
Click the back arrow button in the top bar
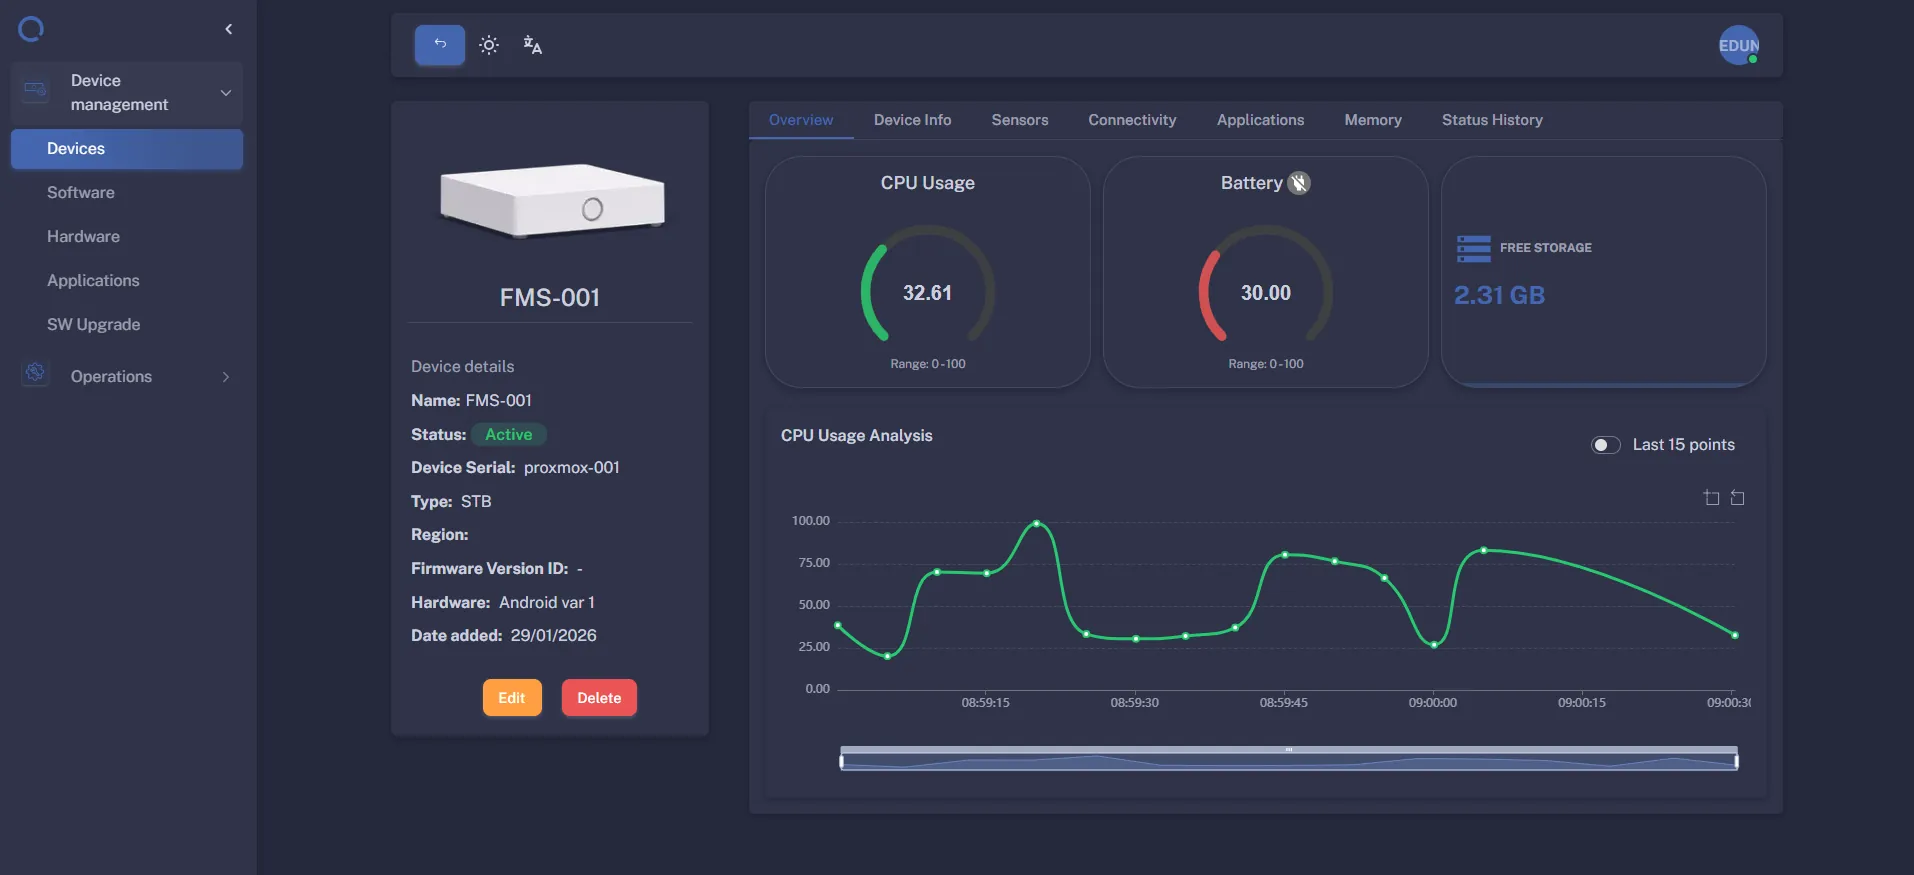[440, 45]
